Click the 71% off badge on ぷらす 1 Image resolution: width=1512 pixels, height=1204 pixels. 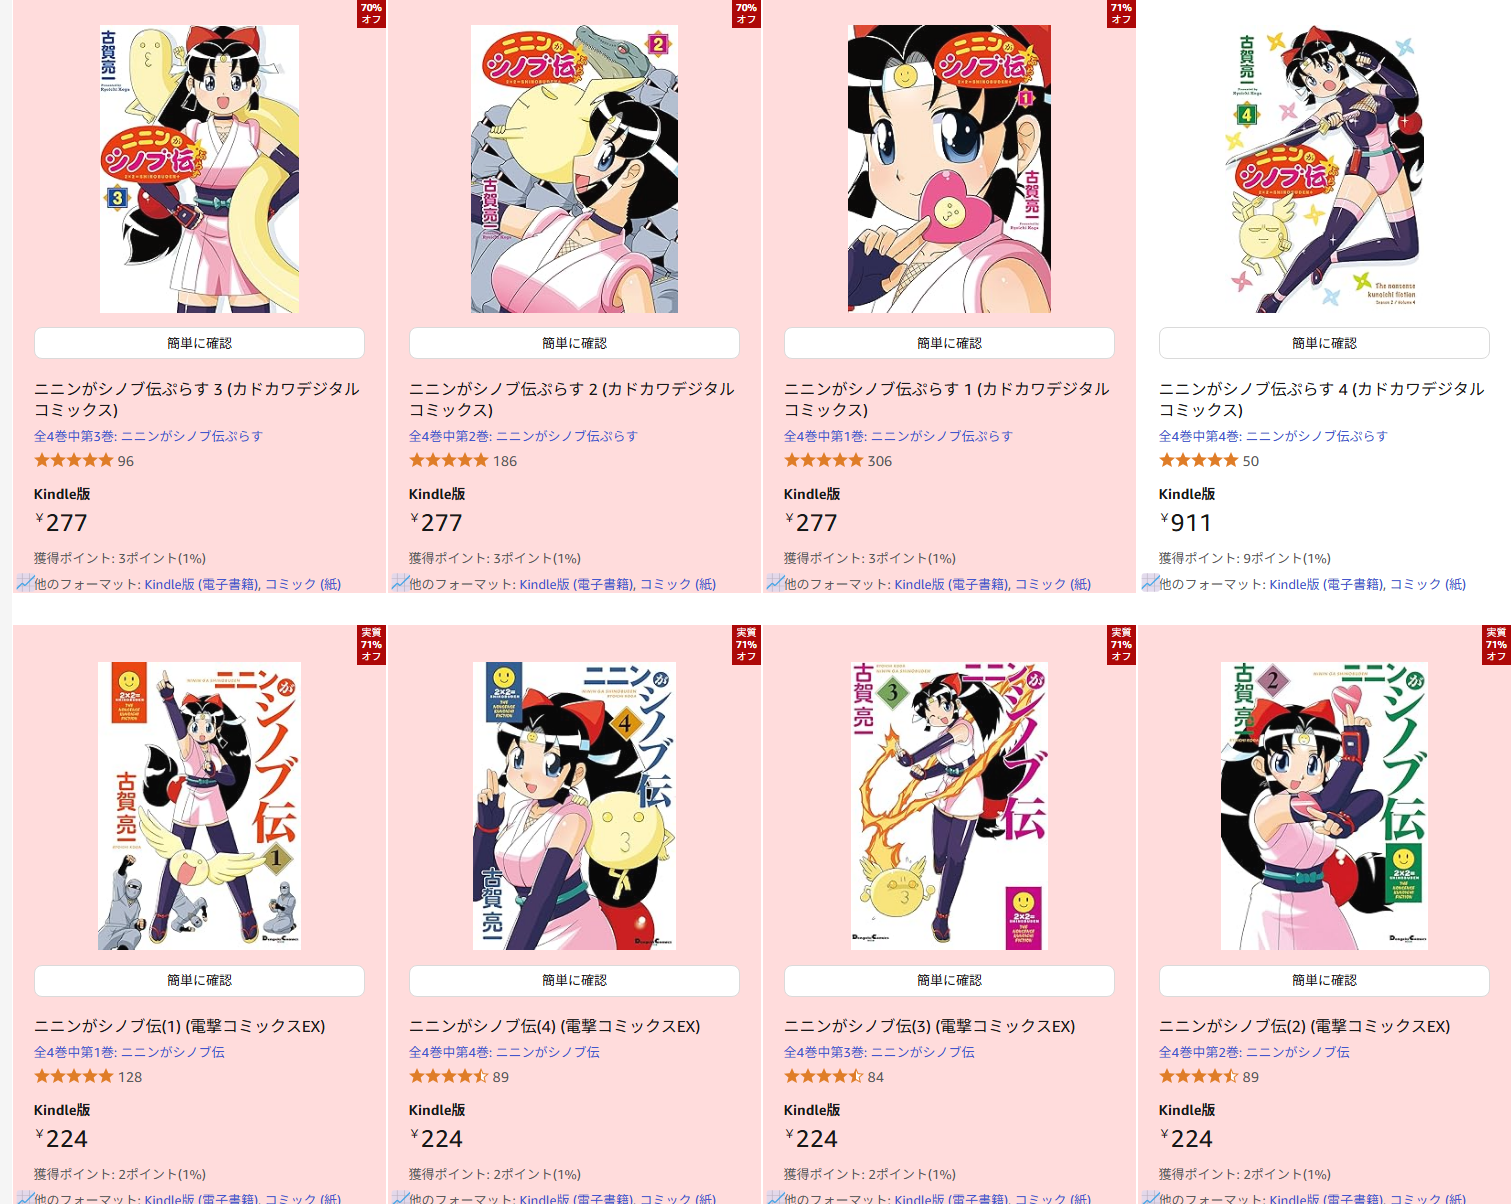(x=1121, y=13)
